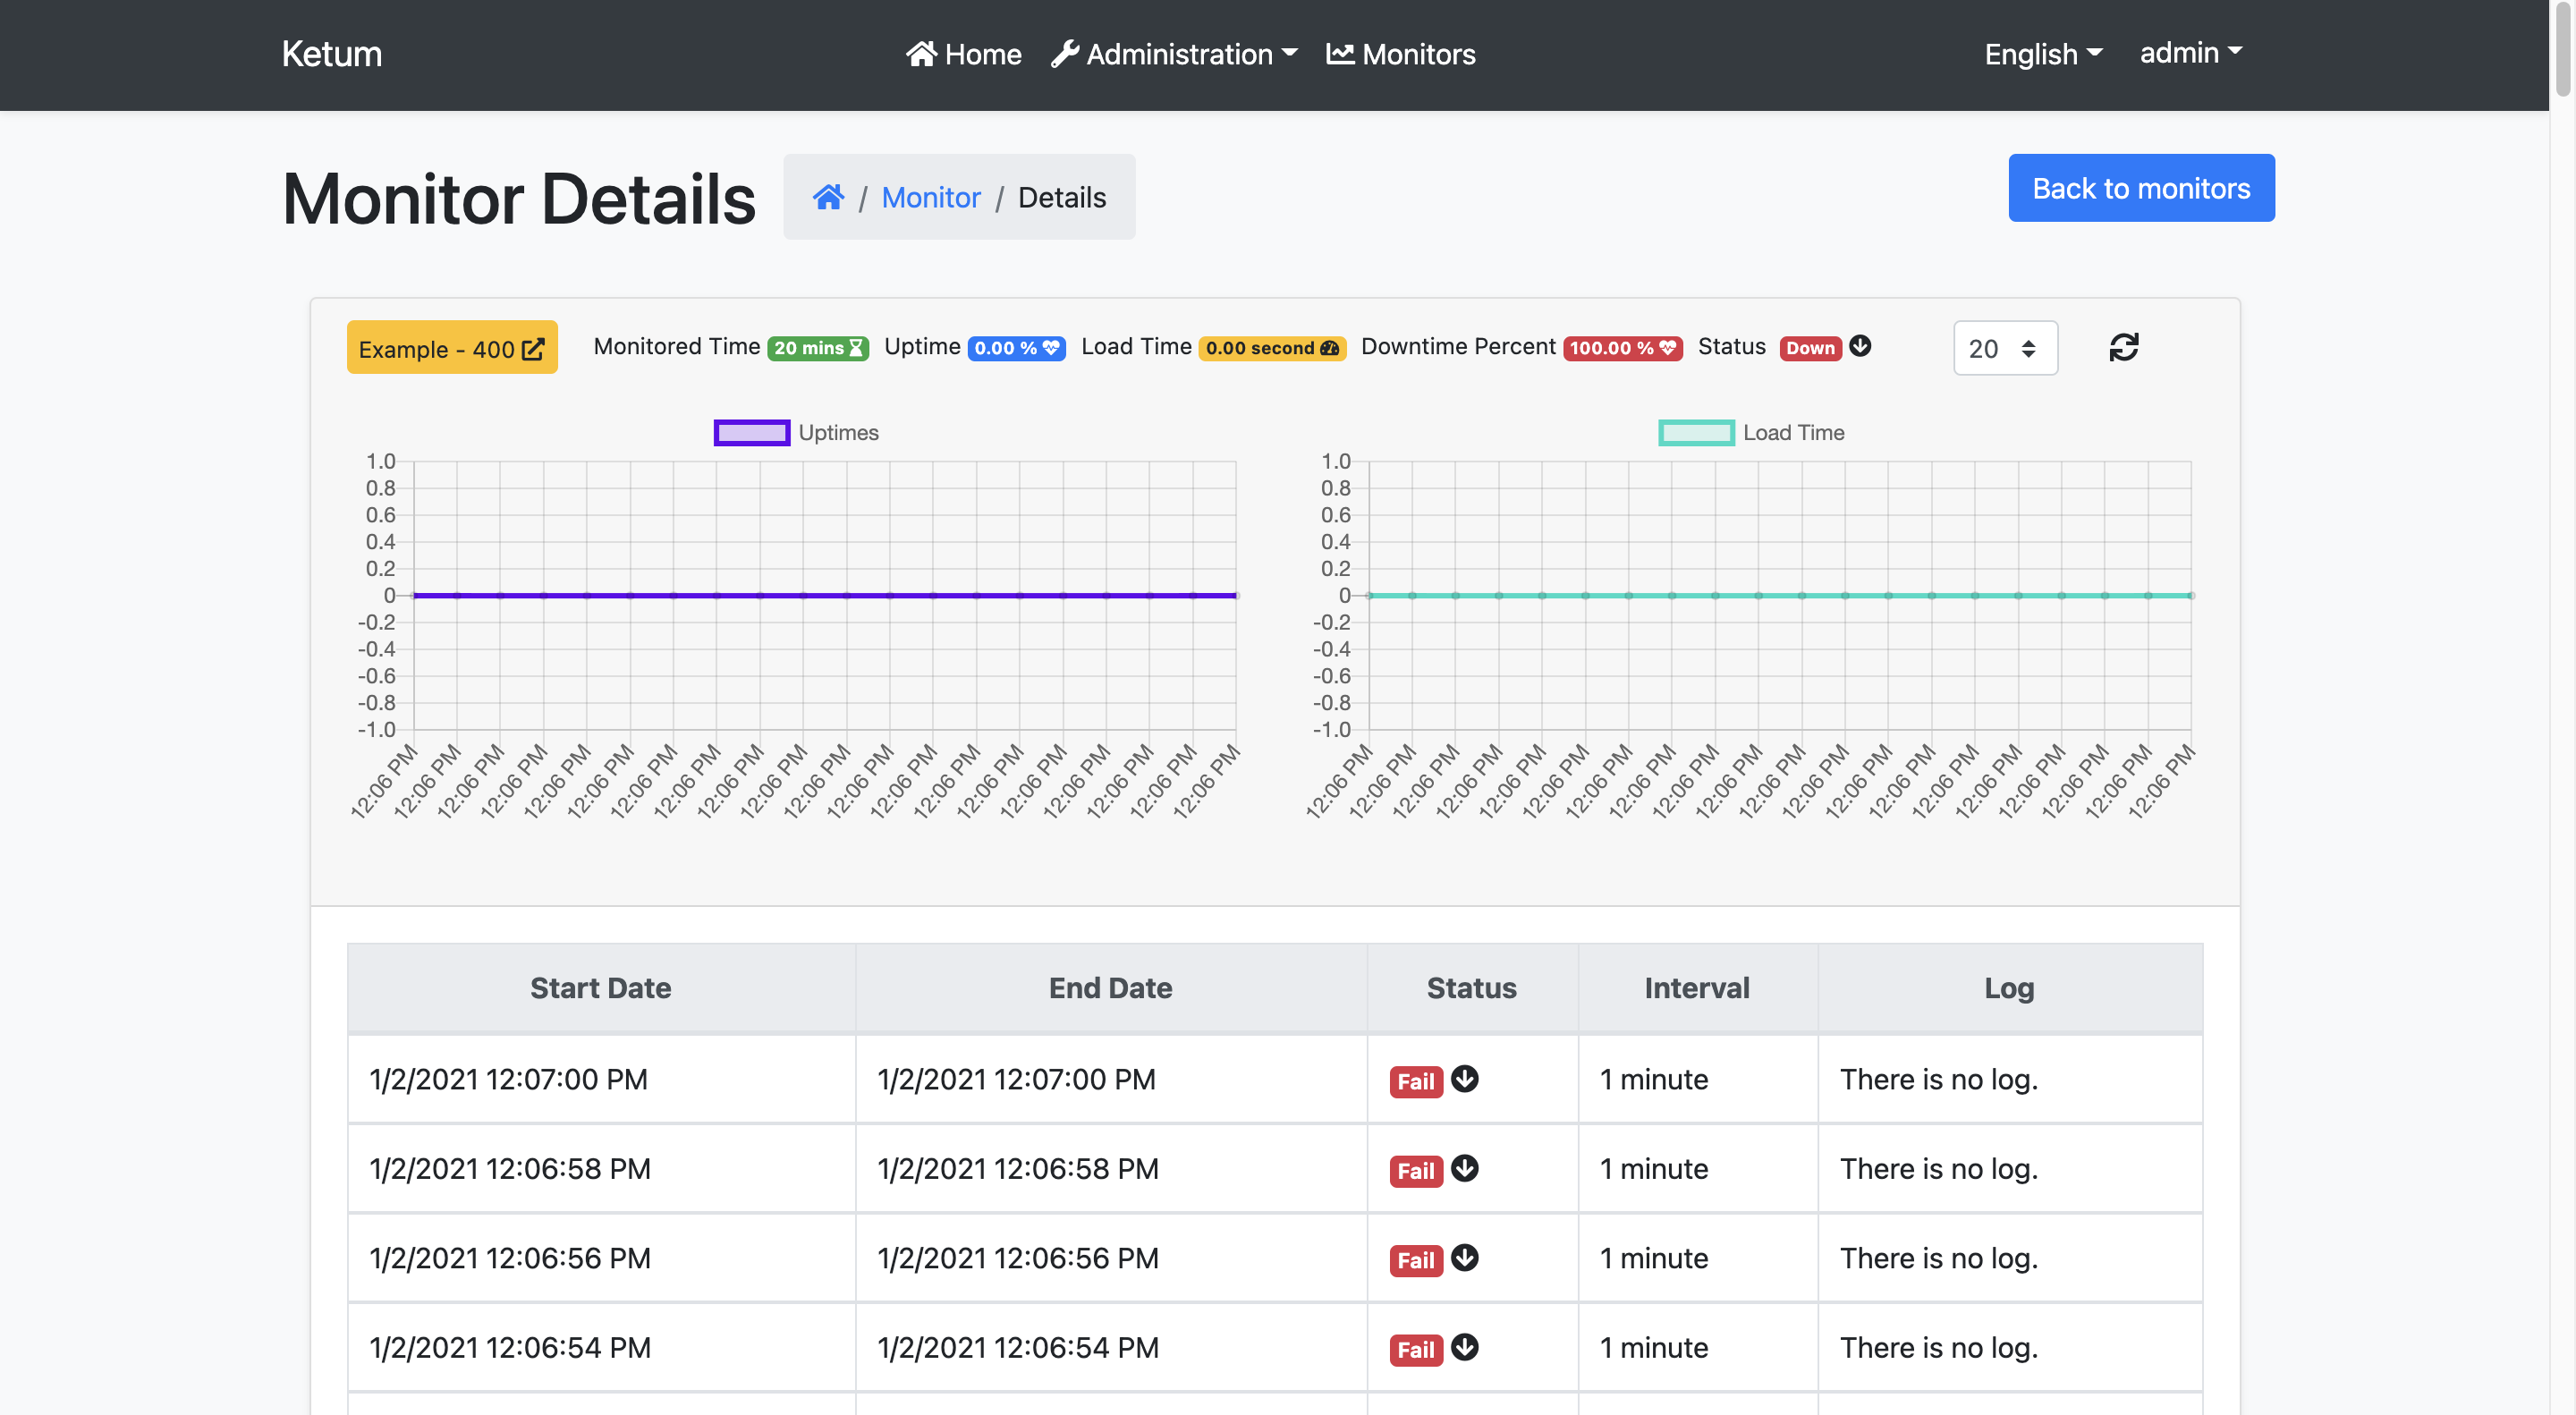Open the admin account dropdown

click(x=2190, y=53)
